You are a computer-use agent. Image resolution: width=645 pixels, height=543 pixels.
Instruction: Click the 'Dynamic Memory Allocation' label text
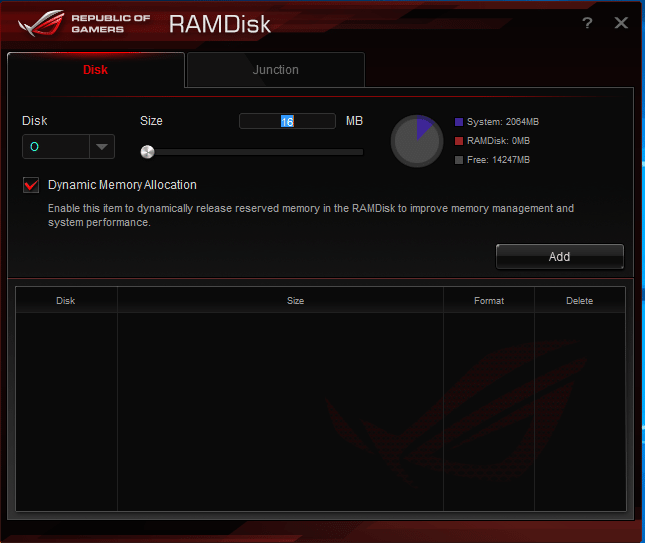122,185
